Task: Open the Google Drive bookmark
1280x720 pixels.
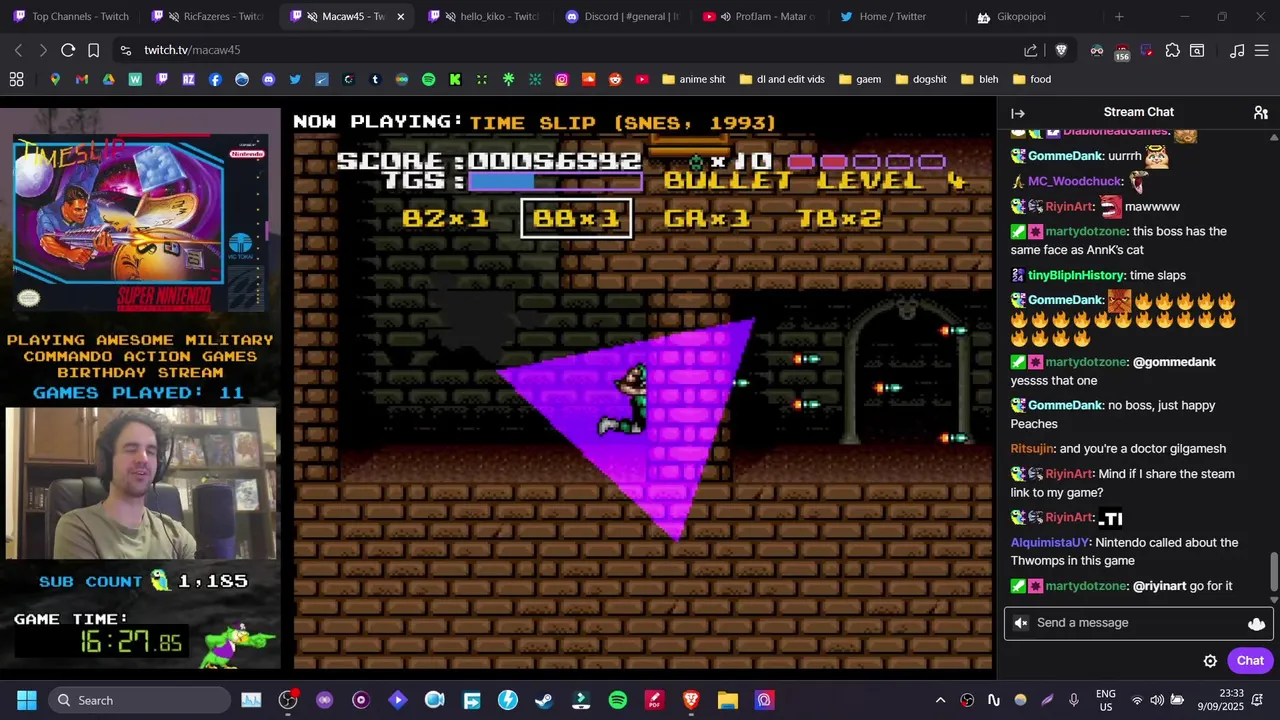Action: (x=108, y=79)
